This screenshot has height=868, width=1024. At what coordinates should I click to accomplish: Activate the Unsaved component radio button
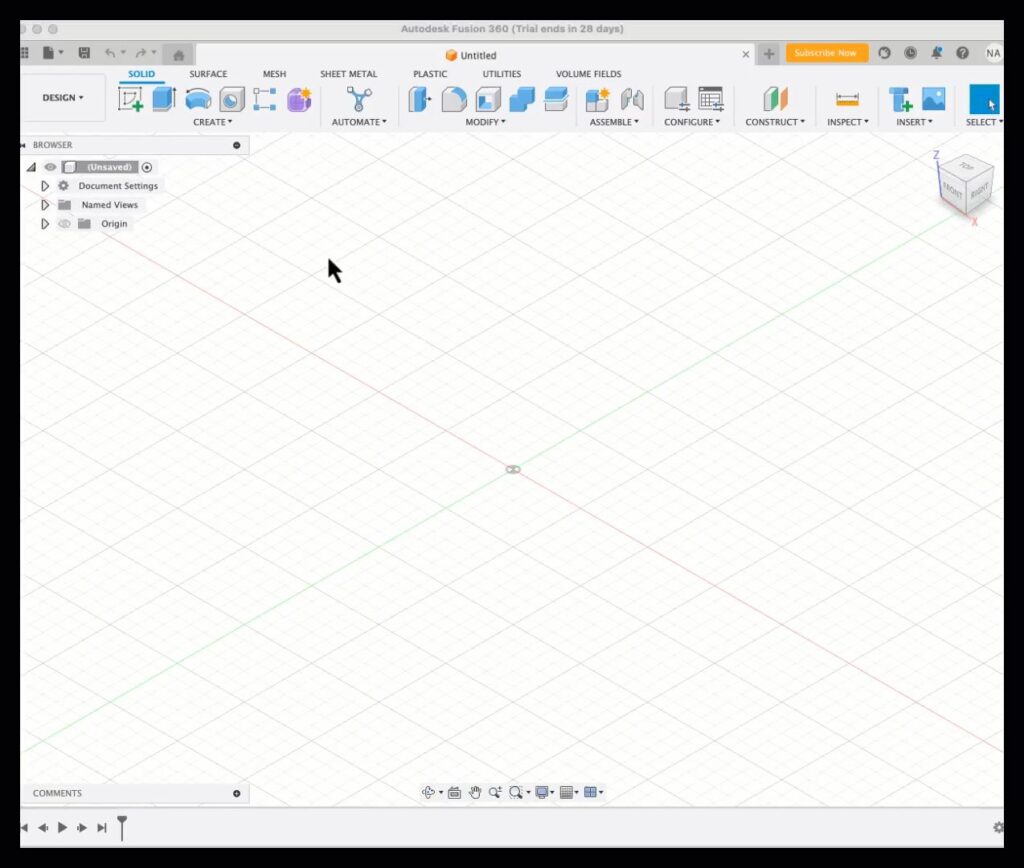147,167
